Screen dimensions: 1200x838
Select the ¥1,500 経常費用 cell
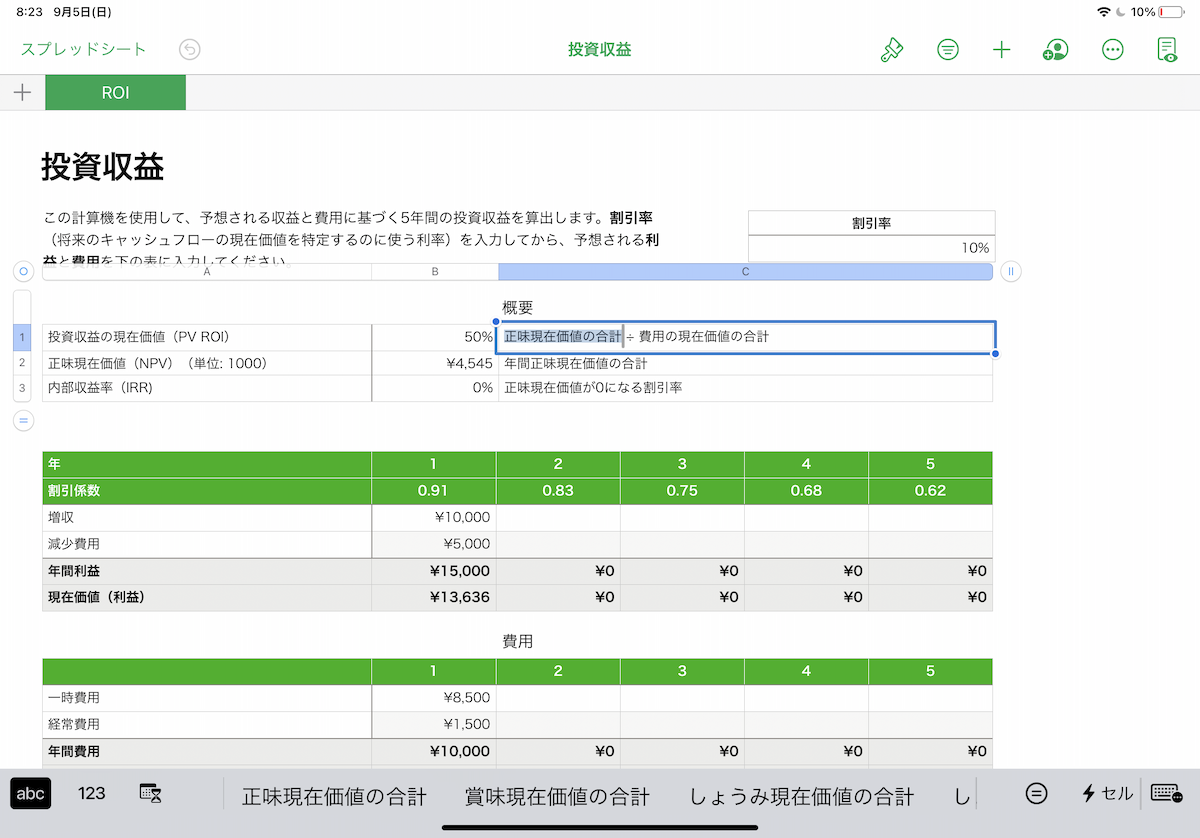(434, 724)
